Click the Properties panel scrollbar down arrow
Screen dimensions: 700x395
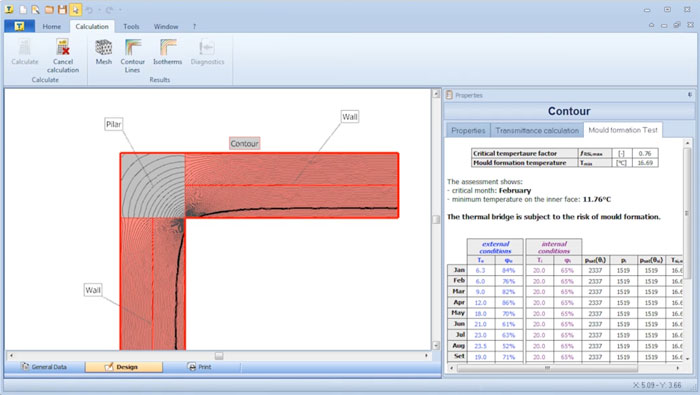coord(688,358)
